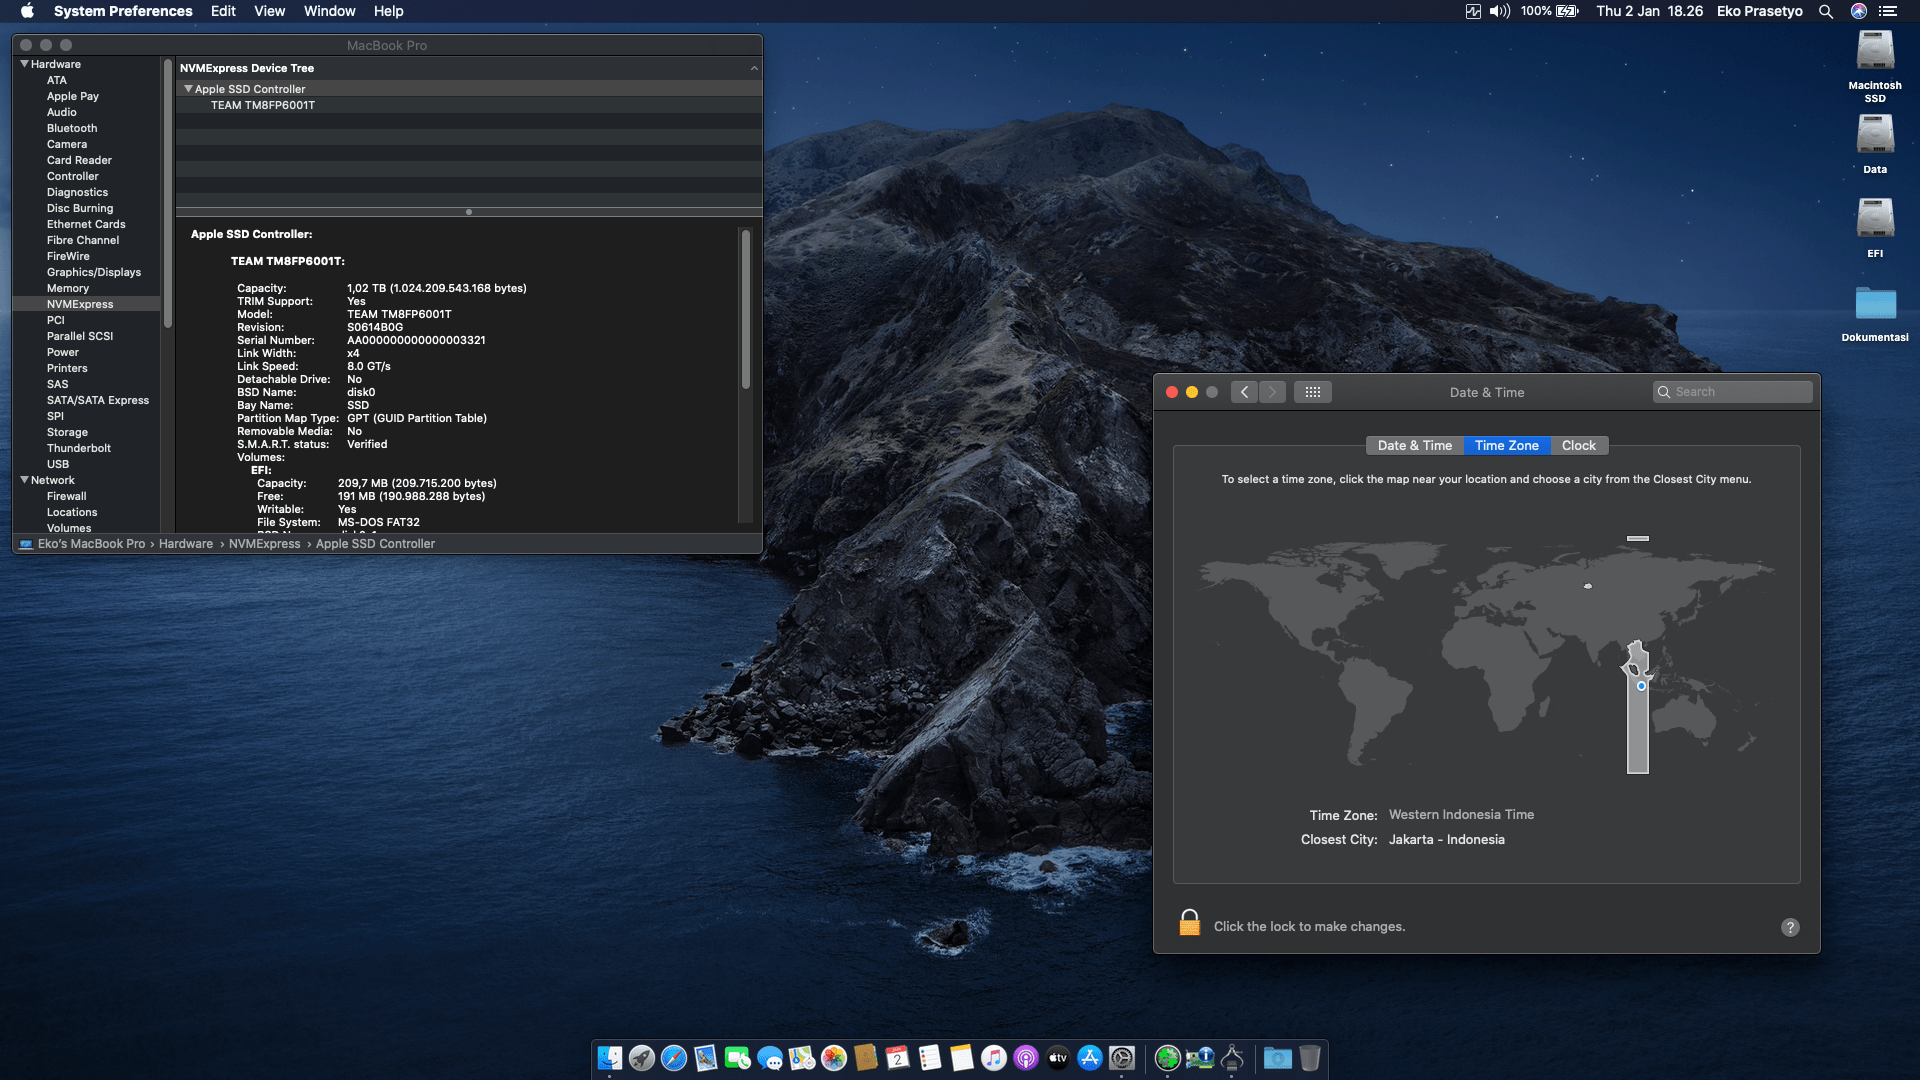Image resolution: width=1920 pixels, height=1080 pixels.
Task: Click the battery status in menu bar
Action: tap(1549, 11)
